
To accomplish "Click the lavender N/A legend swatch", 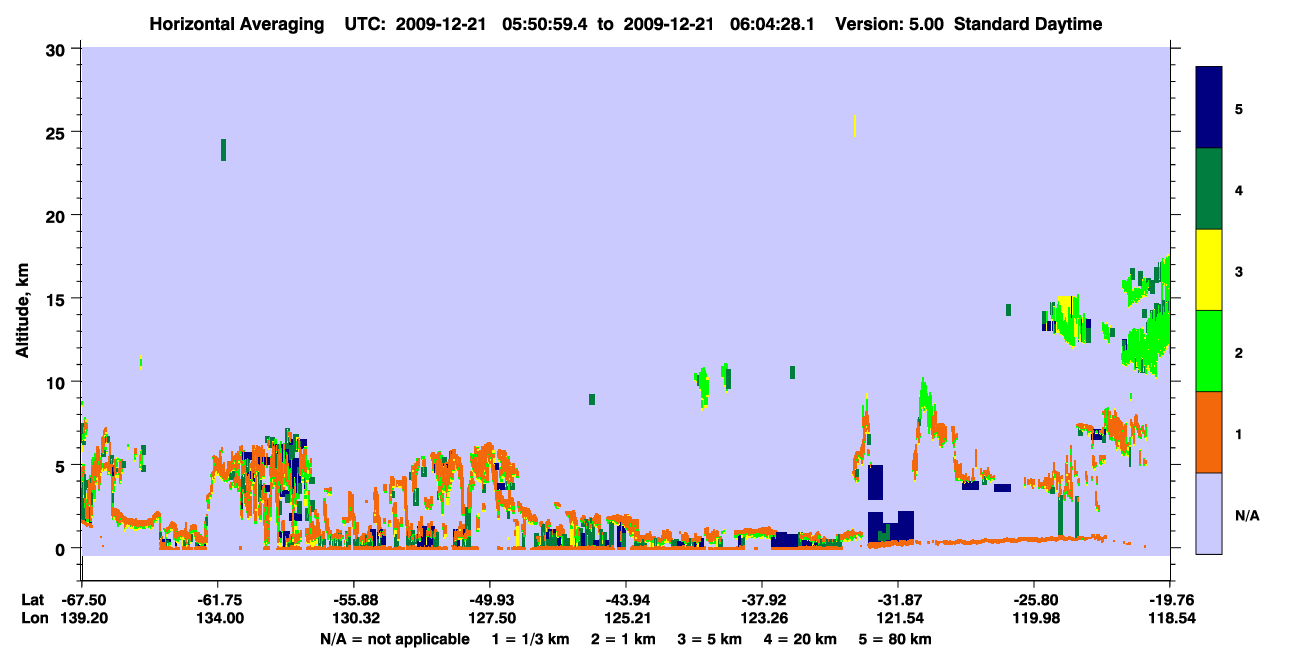I will [x=1209, y=513].
